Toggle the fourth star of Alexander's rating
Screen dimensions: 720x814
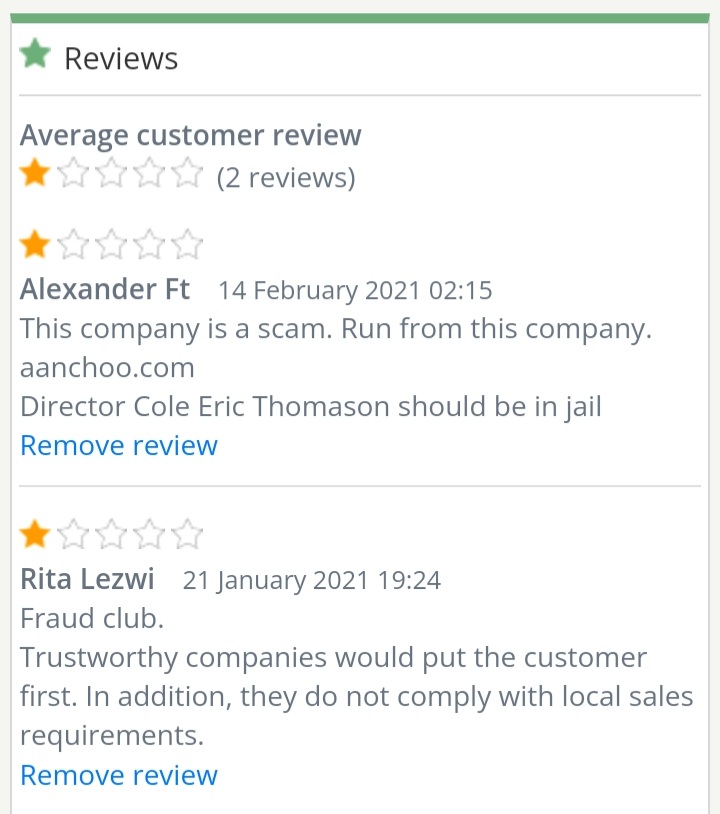[148, 242]
